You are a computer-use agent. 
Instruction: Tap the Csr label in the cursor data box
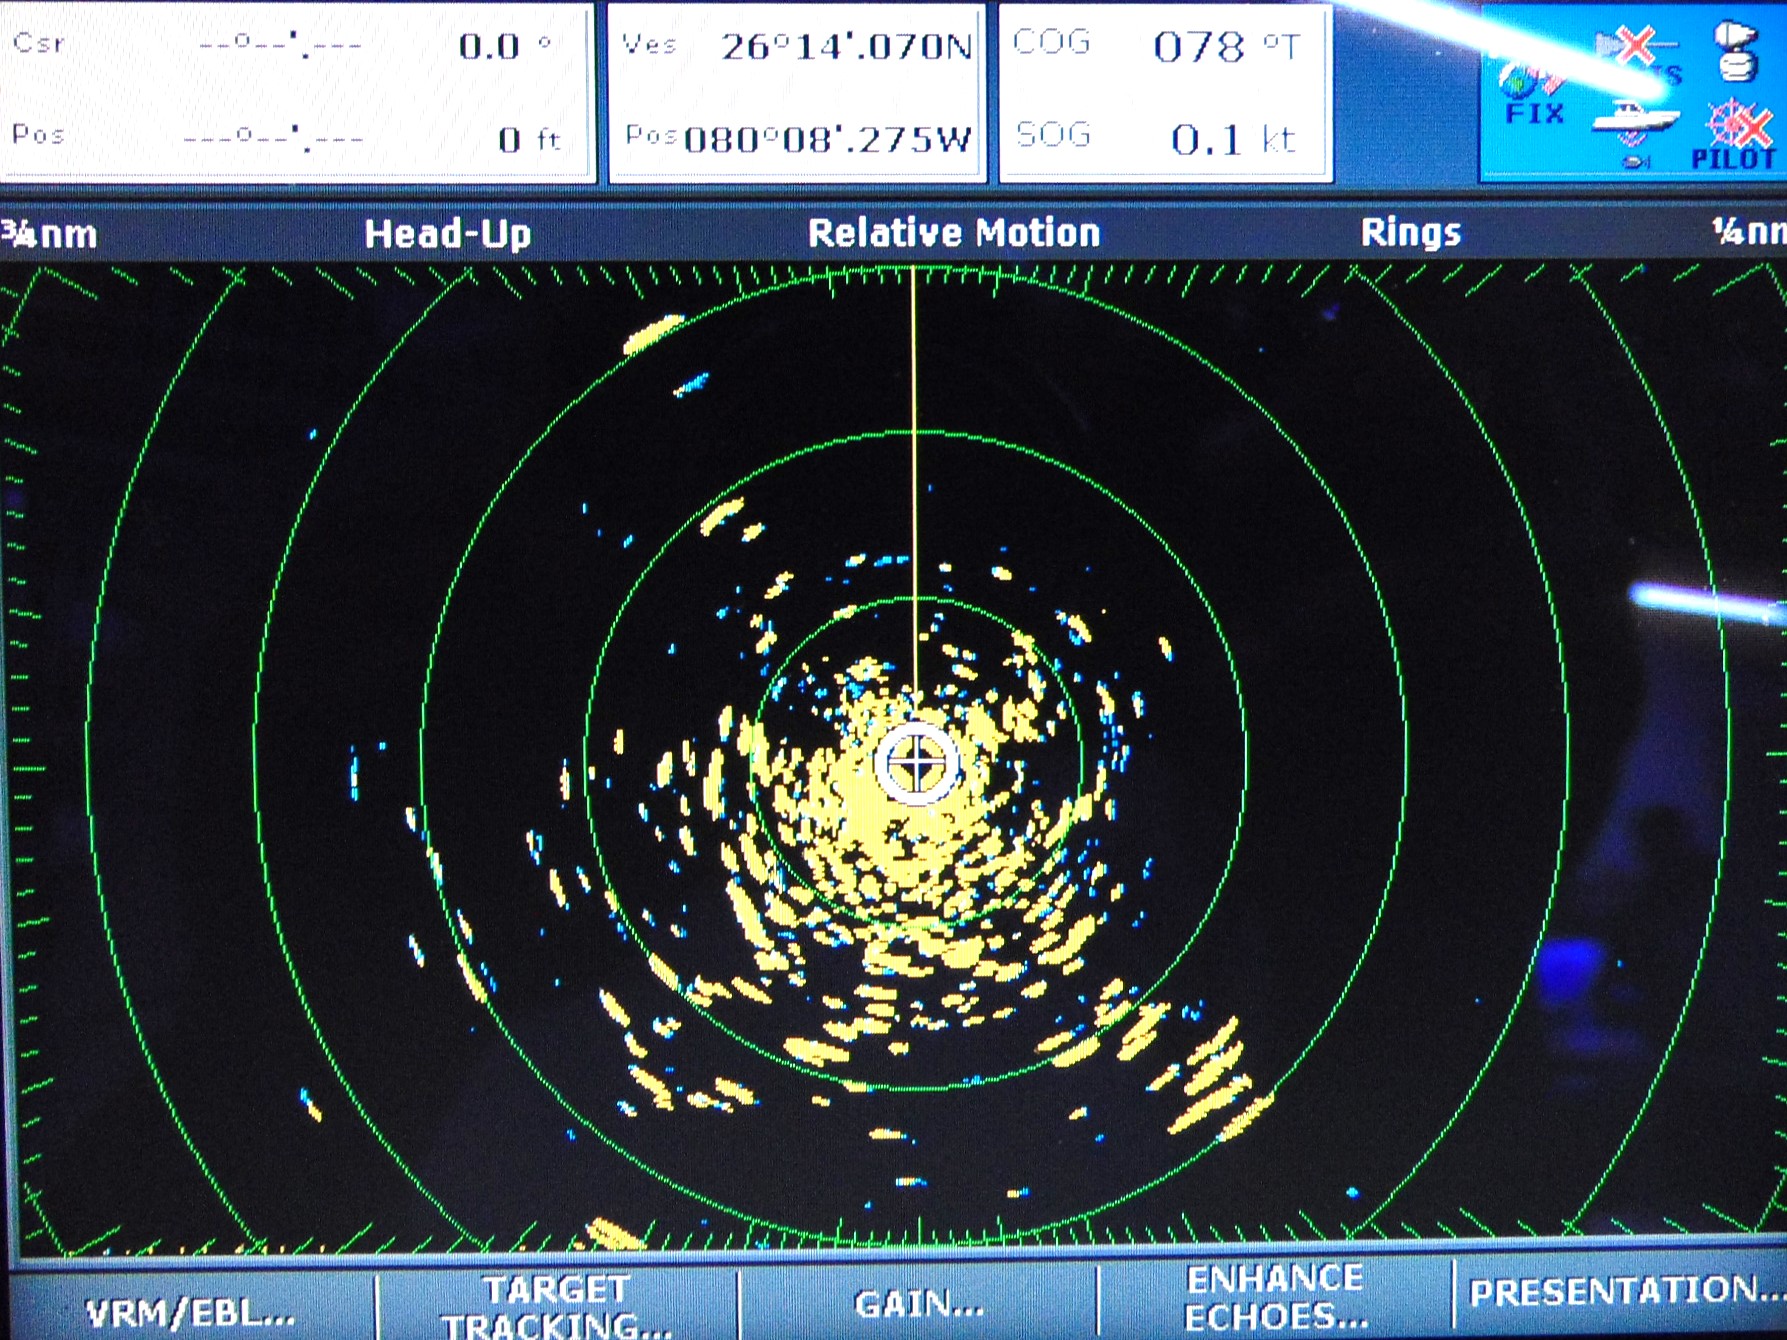point(40,43)
